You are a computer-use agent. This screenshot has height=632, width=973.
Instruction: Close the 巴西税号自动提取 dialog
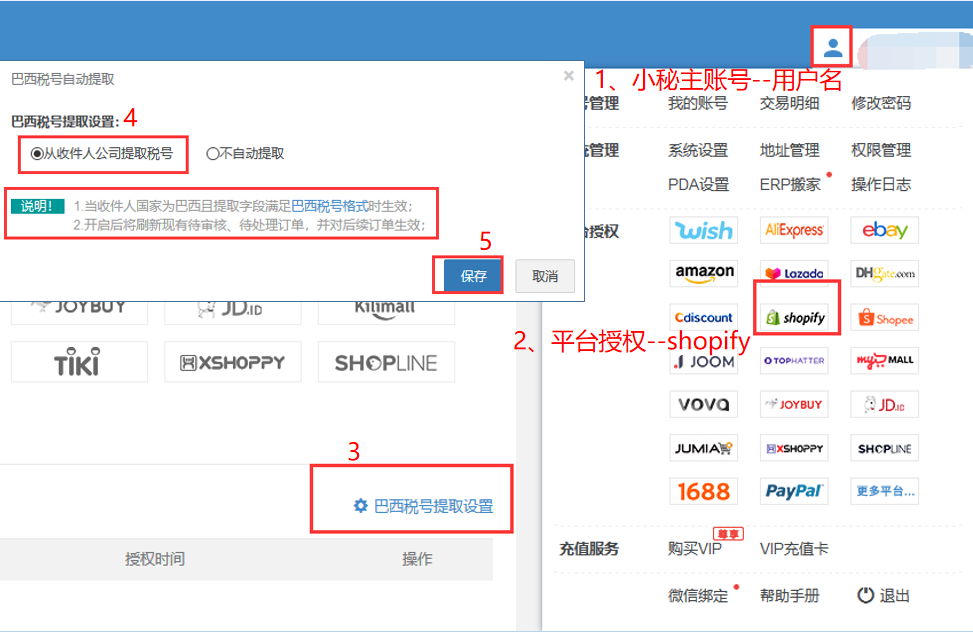(568, 76)
